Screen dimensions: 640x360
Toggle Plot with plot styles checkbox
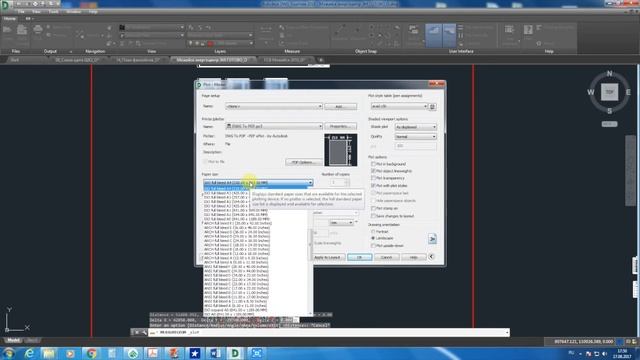click(373, 186)
